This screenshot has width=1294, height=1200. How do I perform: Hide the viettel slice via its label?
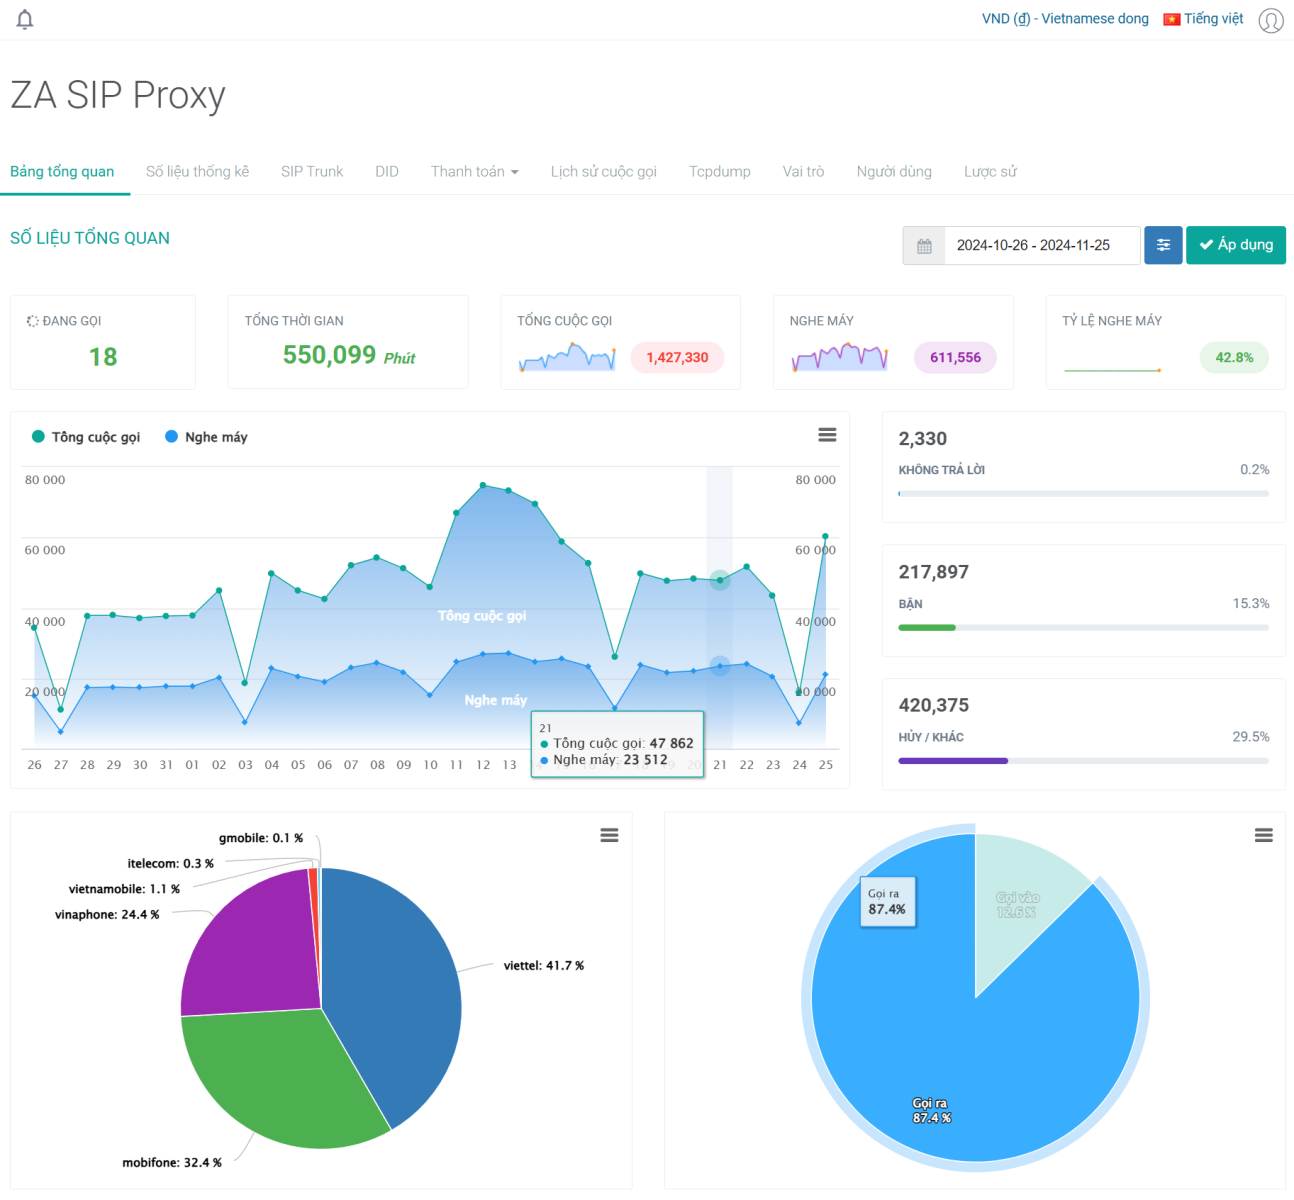pos(544,965)
